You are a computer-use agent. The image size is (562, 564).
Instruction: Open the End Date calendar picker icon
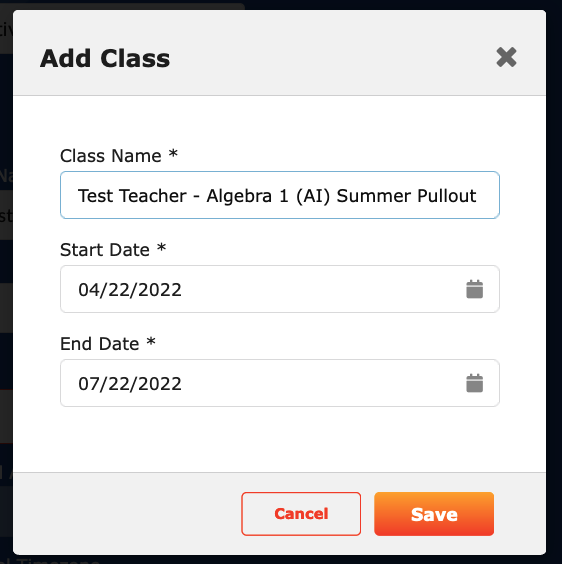[x=474, y=383]
